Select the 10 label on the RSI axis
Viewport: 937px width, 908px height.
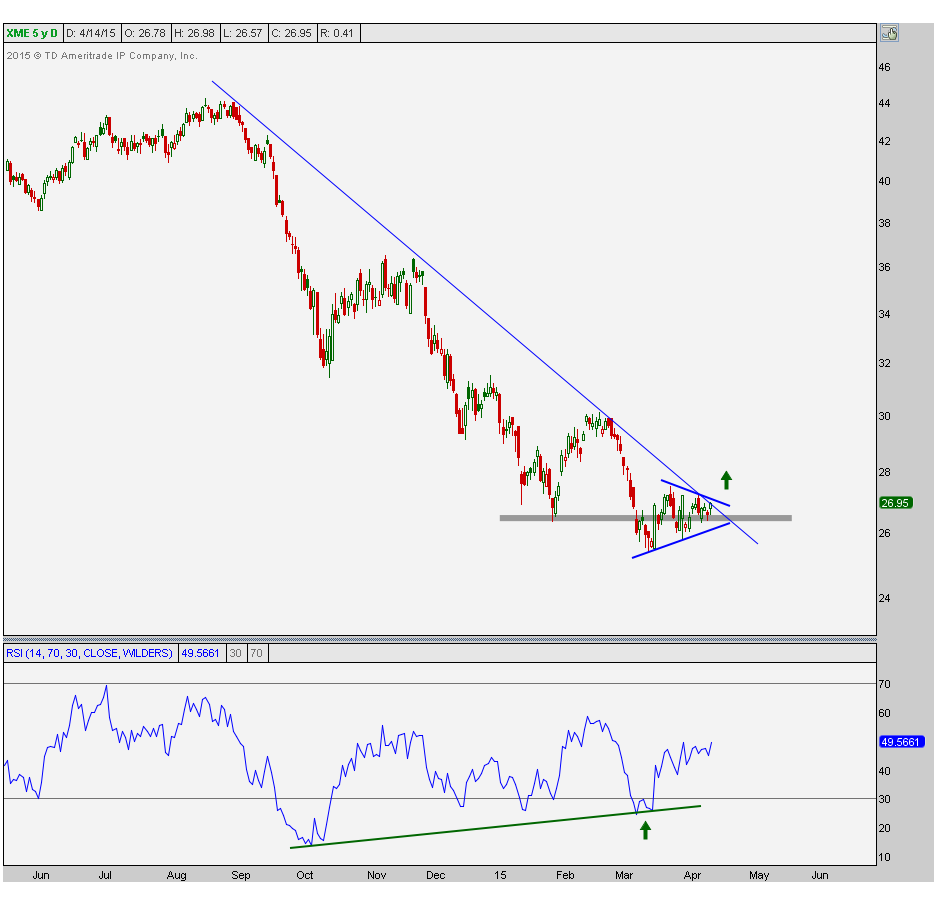pyautogui.click(x=884, y=857)
